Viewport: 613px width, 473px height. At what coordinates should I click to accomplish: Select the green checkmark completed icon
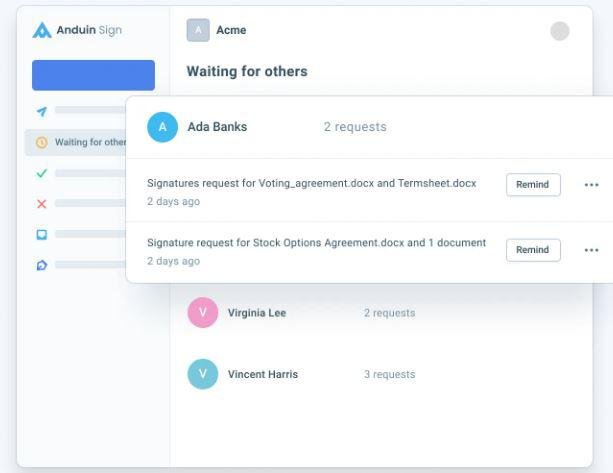[41, 173]
